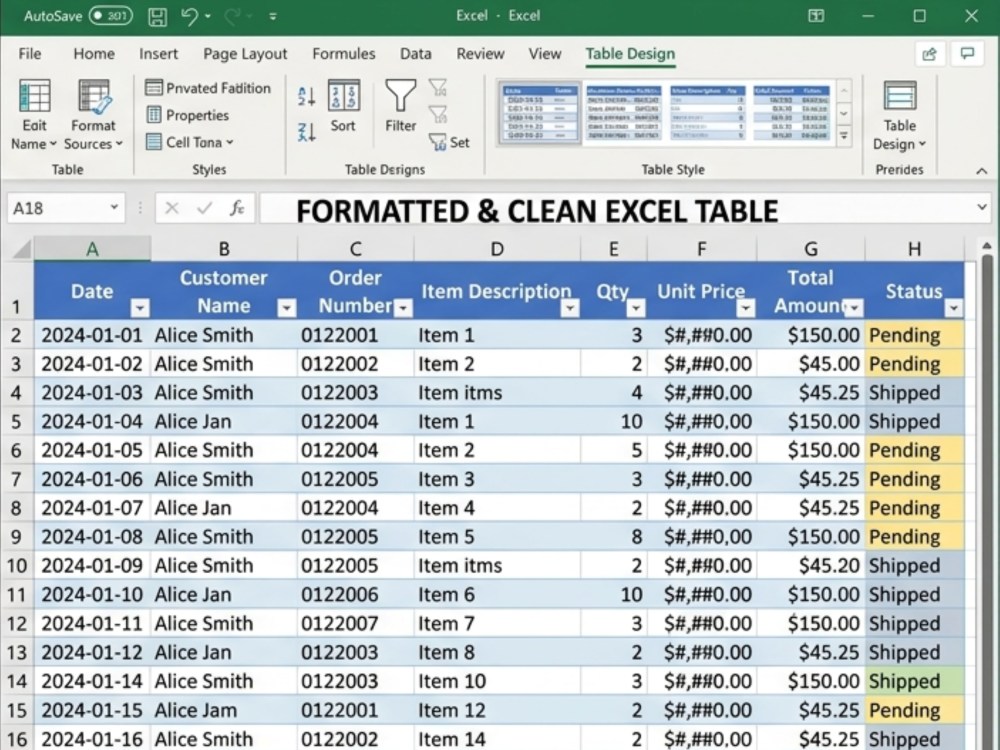This screenshot has height=750, width=1000.
Task: Click the Pnvated Fadition option
Action: [x=208, y=88]
